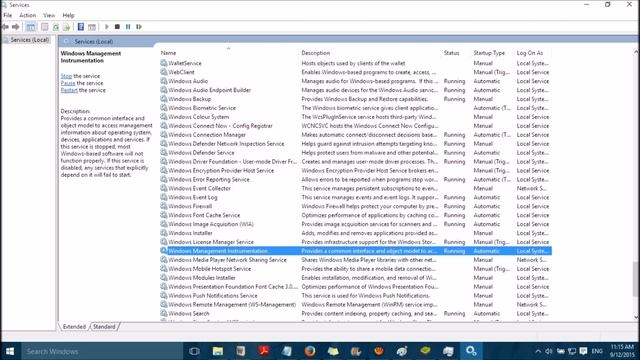Click the volume icon in system tray
Screen dimensions: 640x360
point(549,351)
